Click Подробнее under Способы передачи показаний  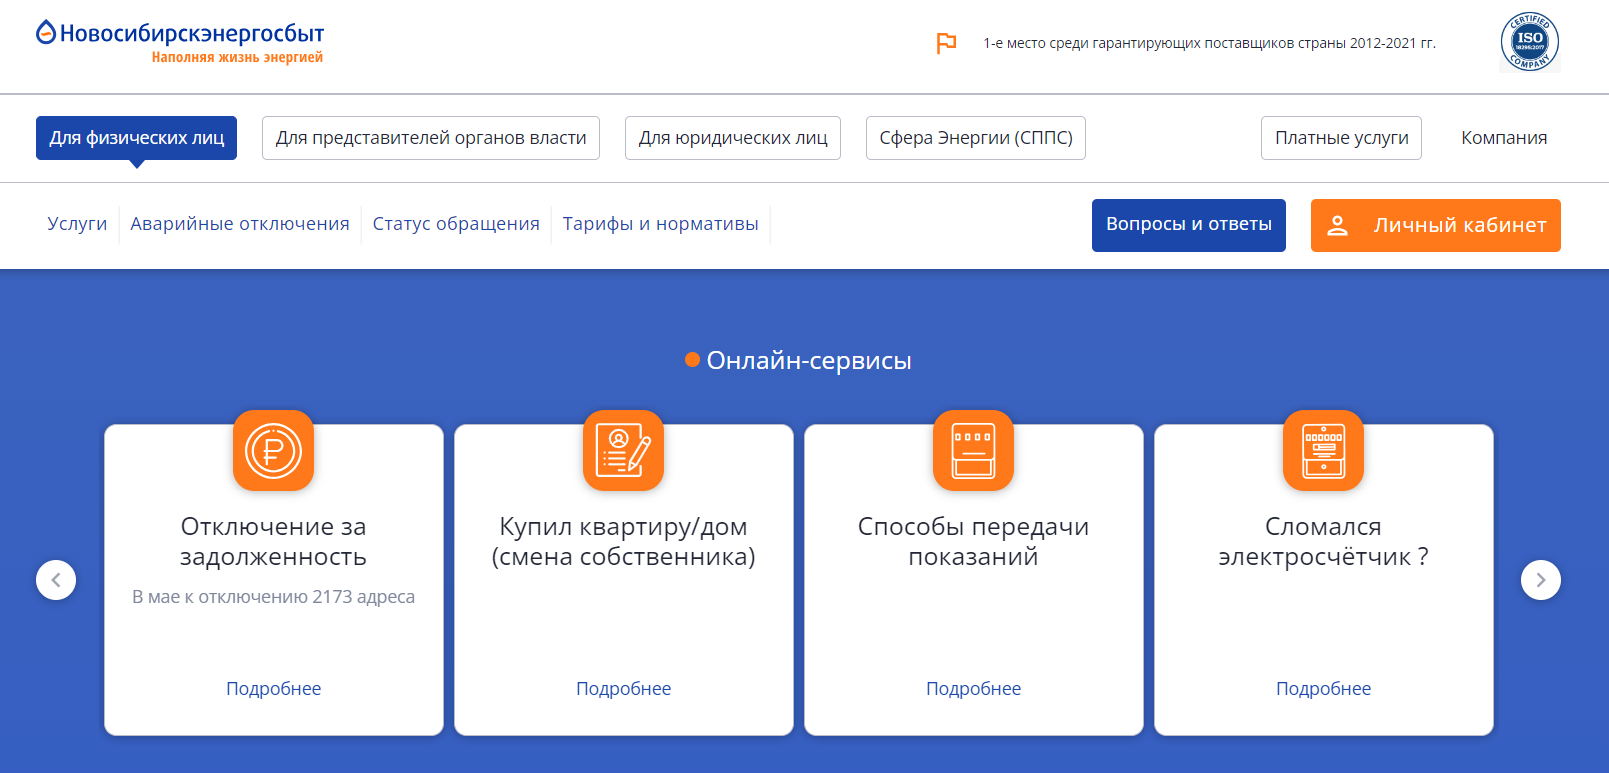(973, 689)
